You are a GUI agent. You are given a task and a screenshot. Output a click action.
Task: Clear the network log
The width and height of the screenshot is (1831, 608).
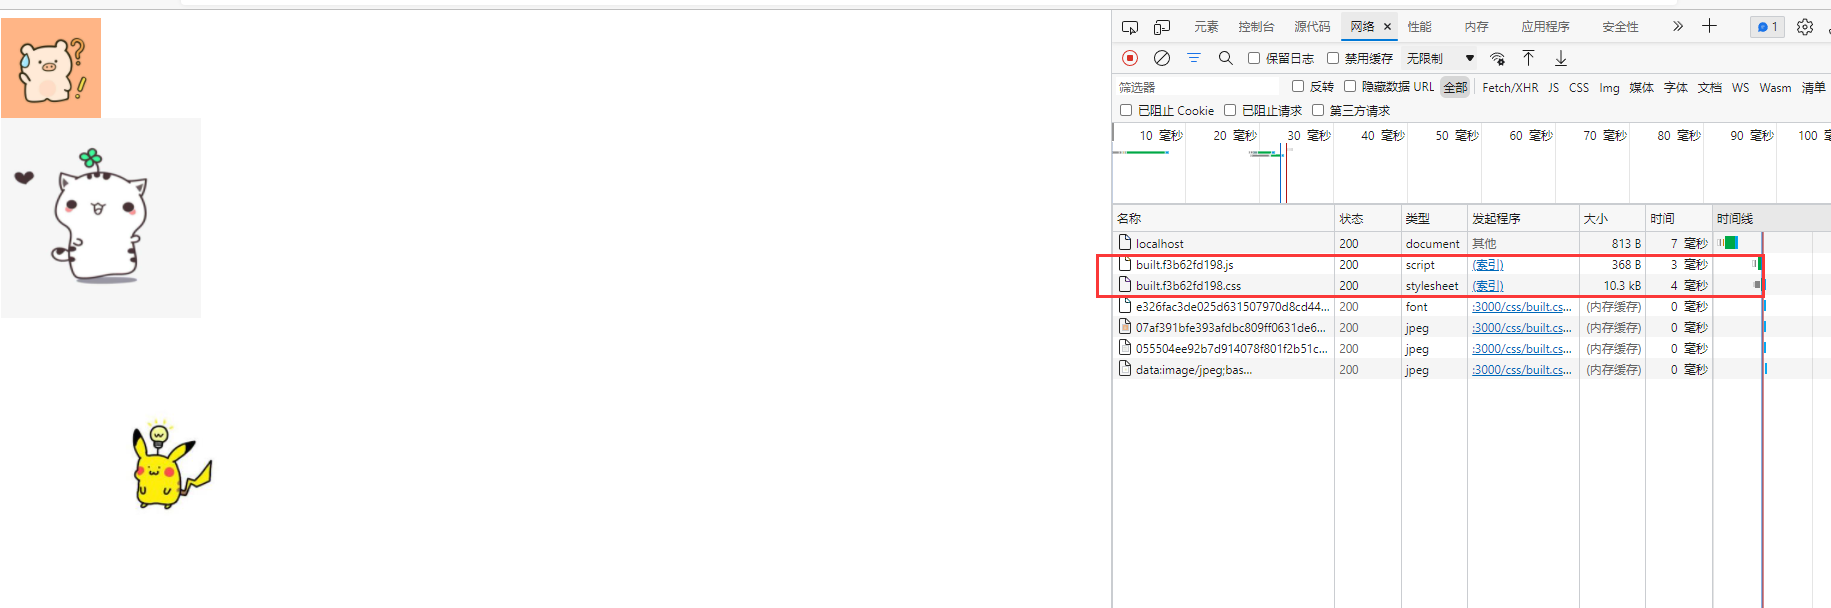(x=1162, y=58)
